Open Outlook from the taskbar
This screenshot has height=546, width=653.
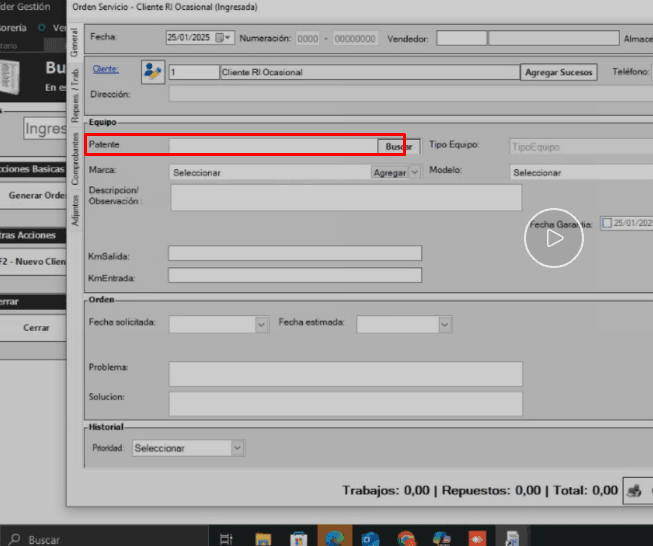pos(370,538)
